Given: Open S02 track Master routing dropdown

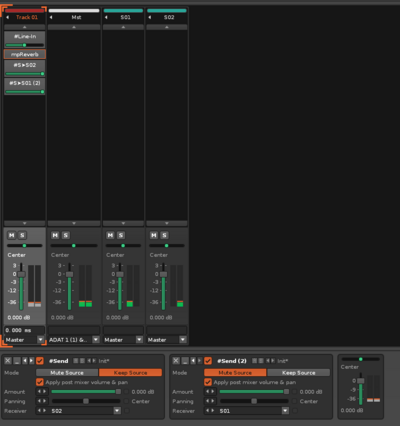Looking at the screenshot, I should (x=183, y=340).
